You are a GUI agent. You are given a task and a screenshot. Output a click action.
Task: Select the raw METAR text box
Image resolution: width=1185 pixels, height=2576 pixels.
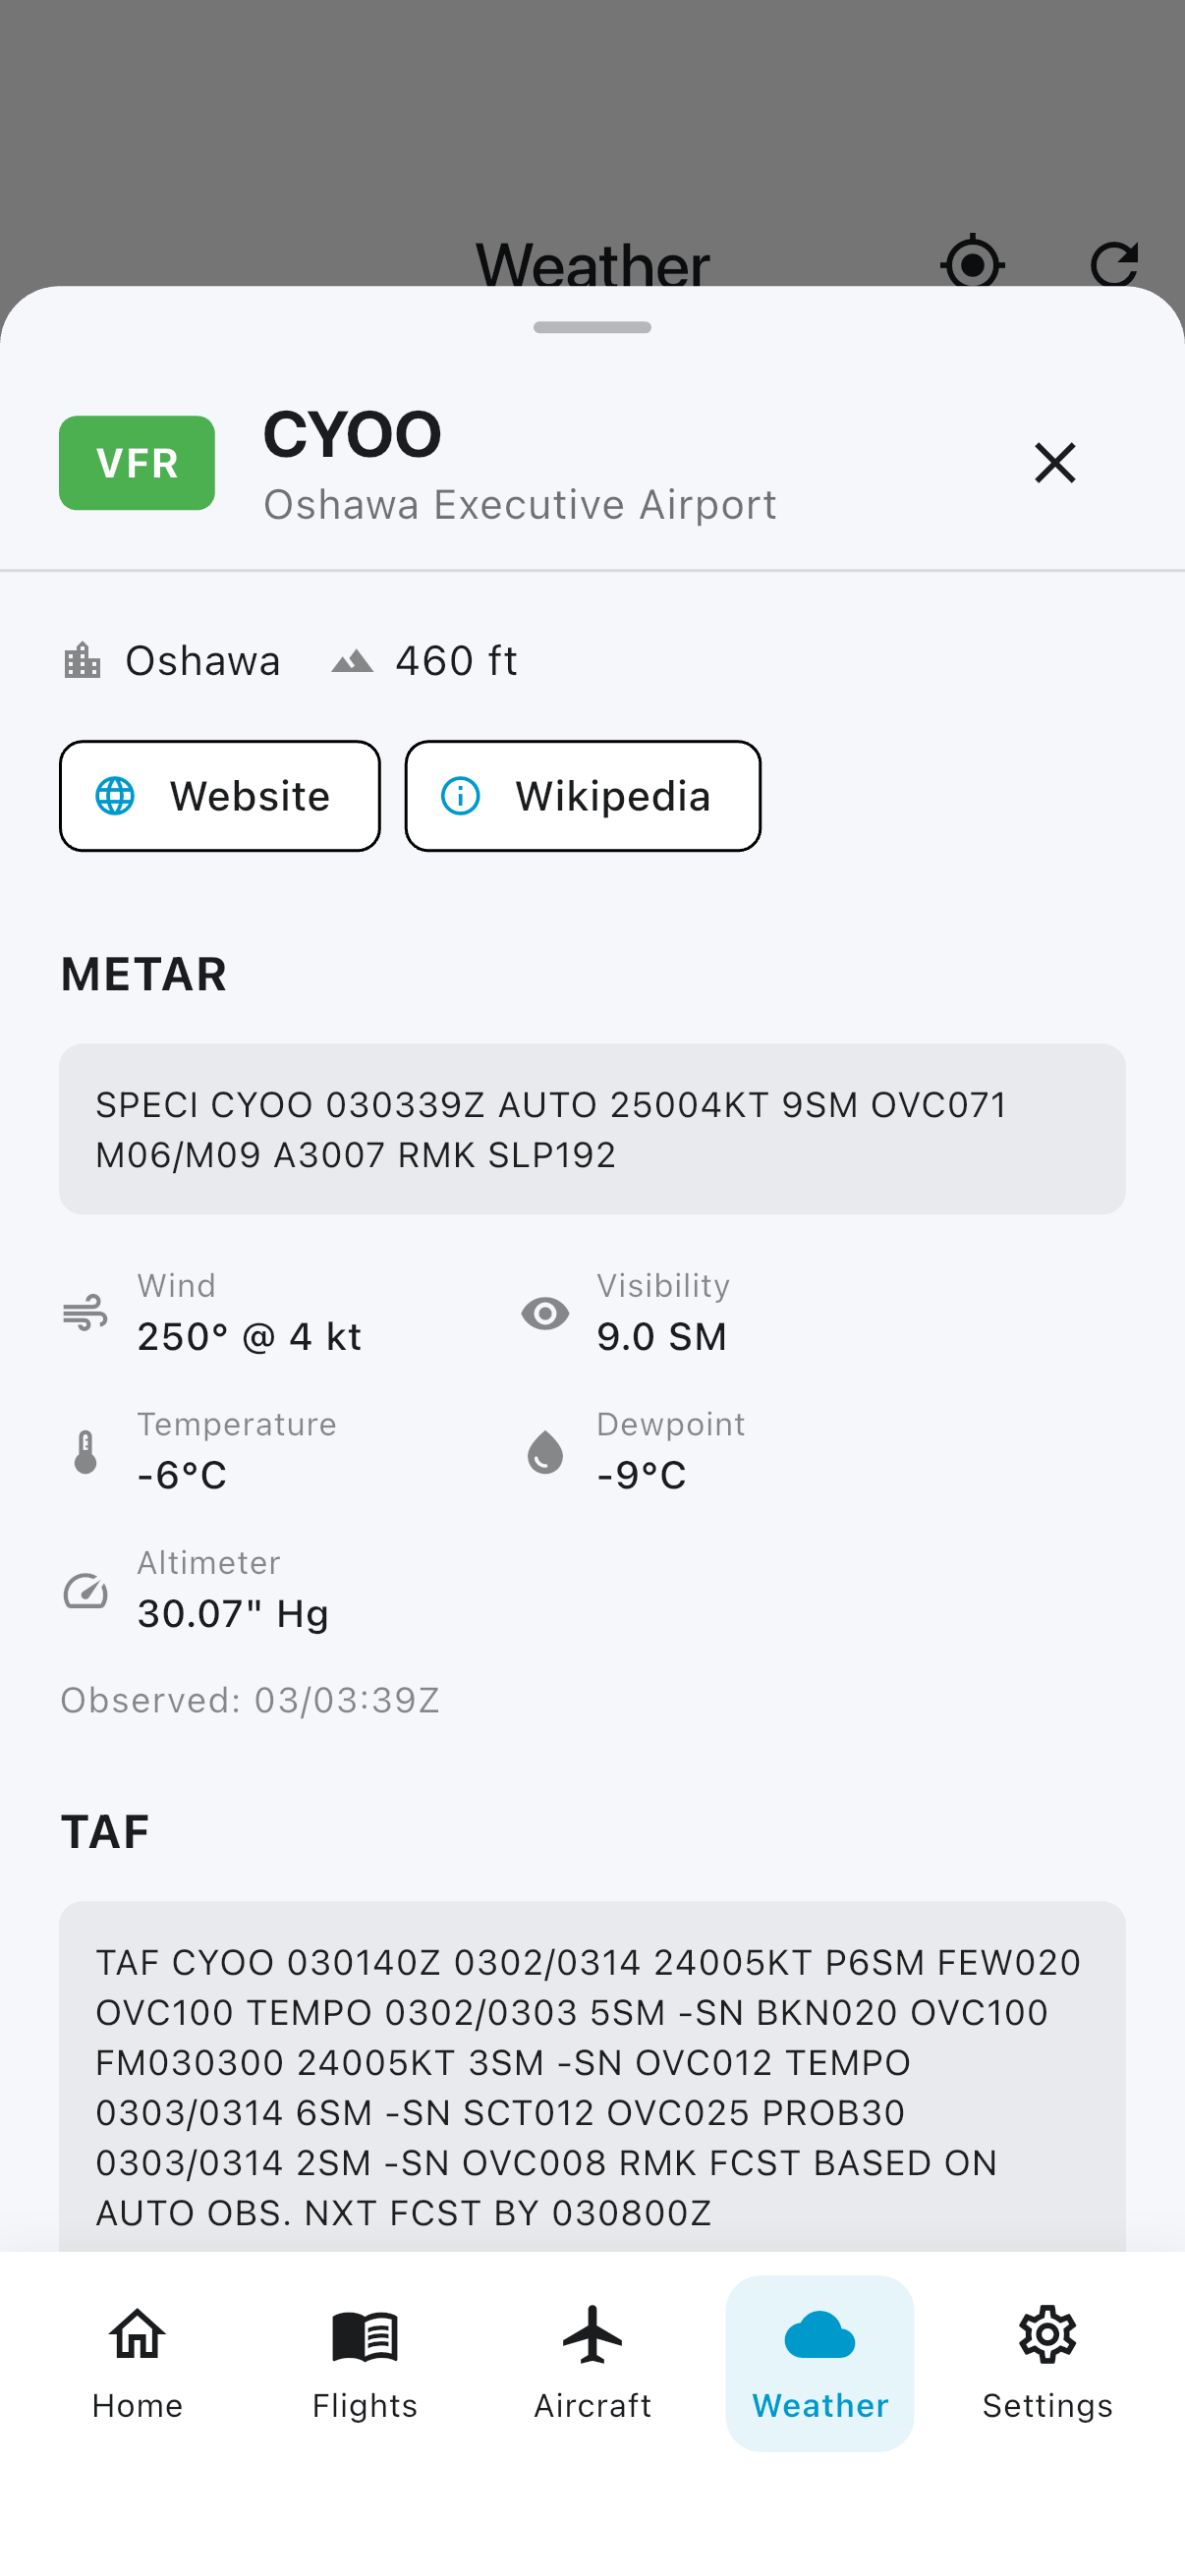click(x=592, y=1129)
